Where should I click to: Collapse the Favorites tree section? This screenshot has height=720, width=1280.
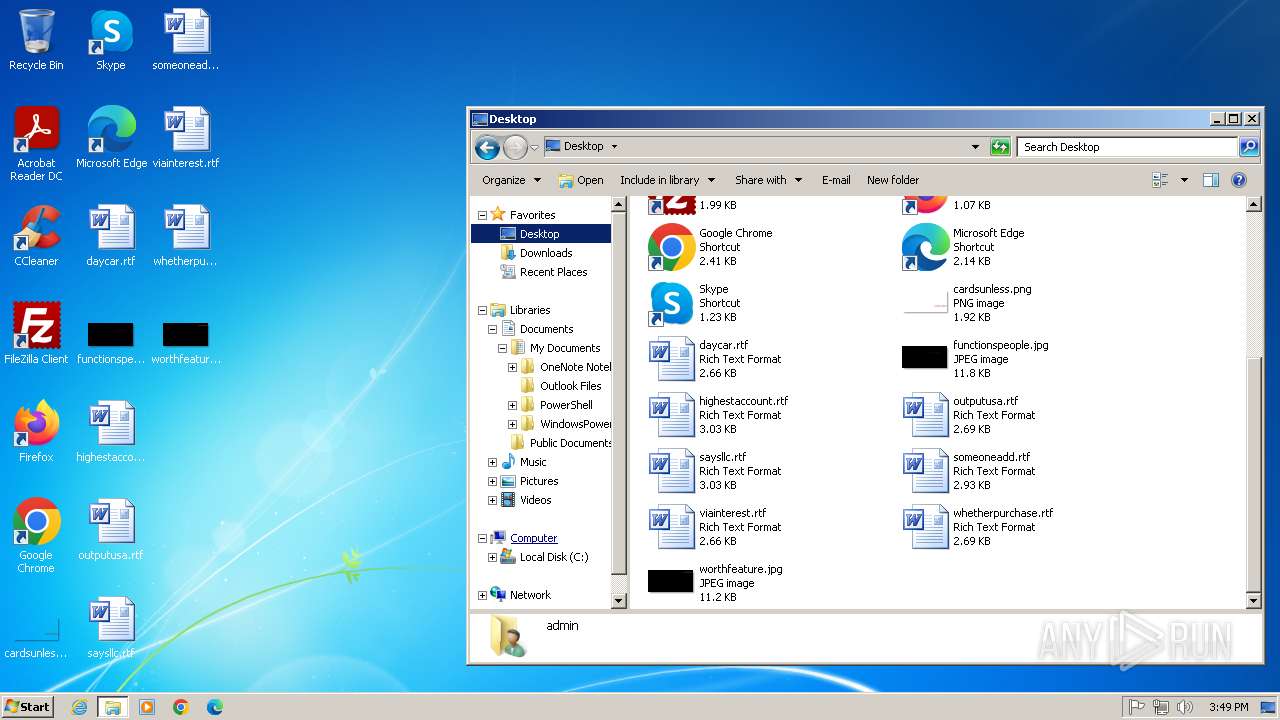pos(482,215)
